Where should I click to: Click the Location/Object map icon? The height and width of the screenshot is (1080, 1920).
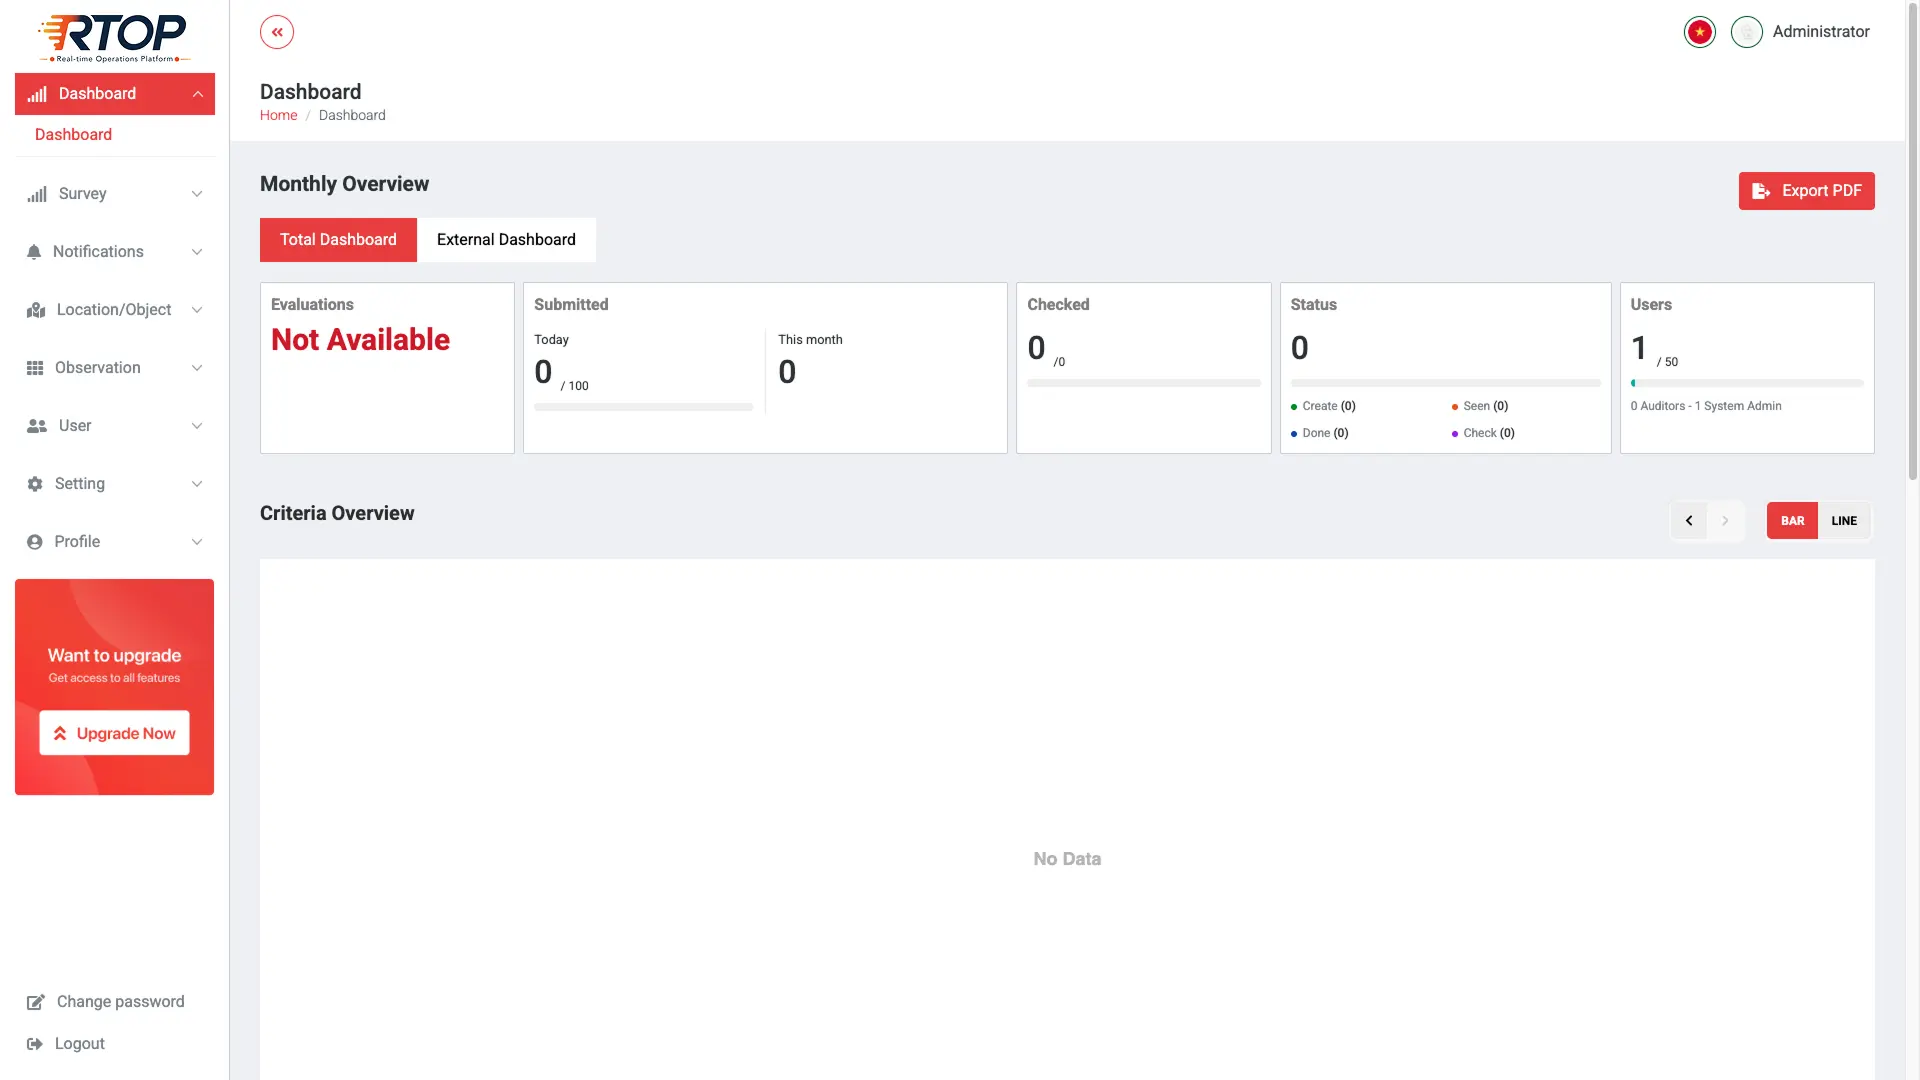click(x=36, y=310)
